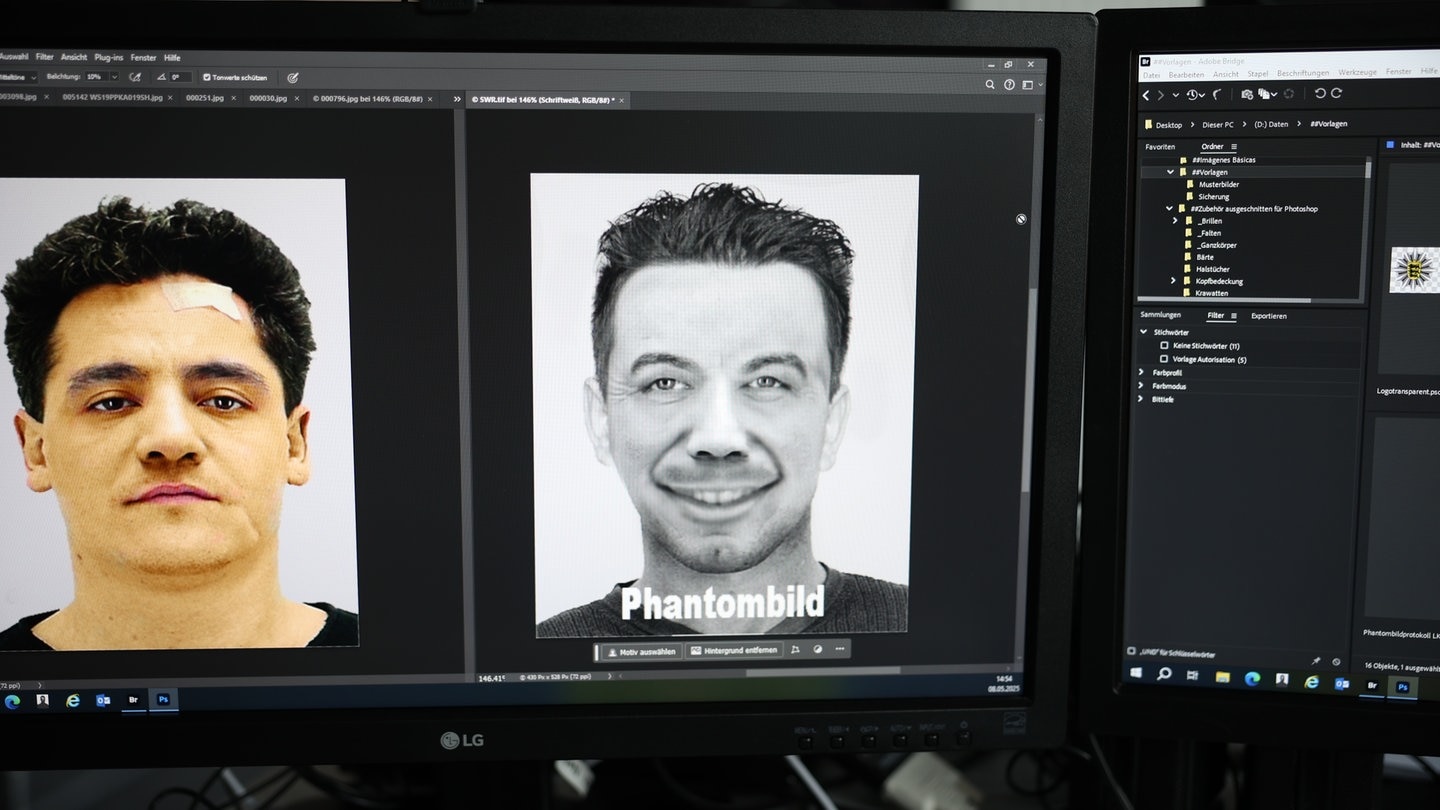The height and width of the screenshot is (810, 1440).
Task: Open Microsoft Edge from left taskbar
Action: tap(12, 701)
